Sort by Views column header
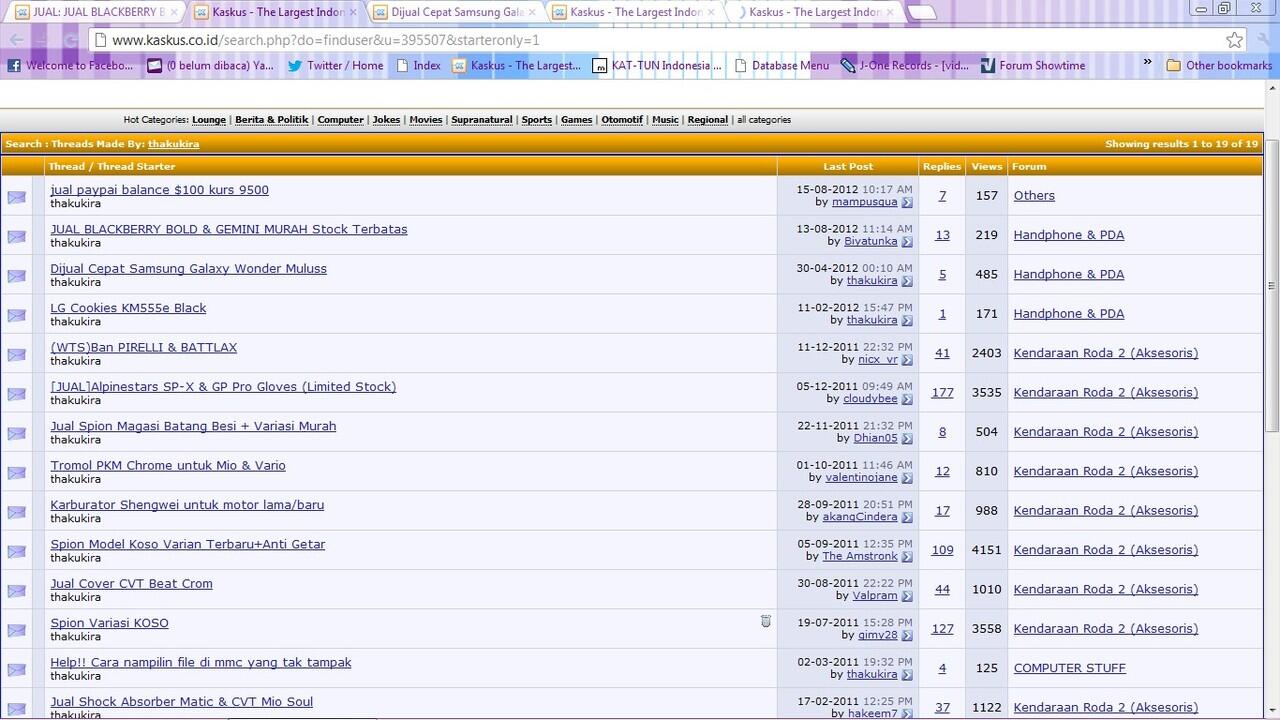Screen dimensions: 1280x720 (x=987, y=167)
